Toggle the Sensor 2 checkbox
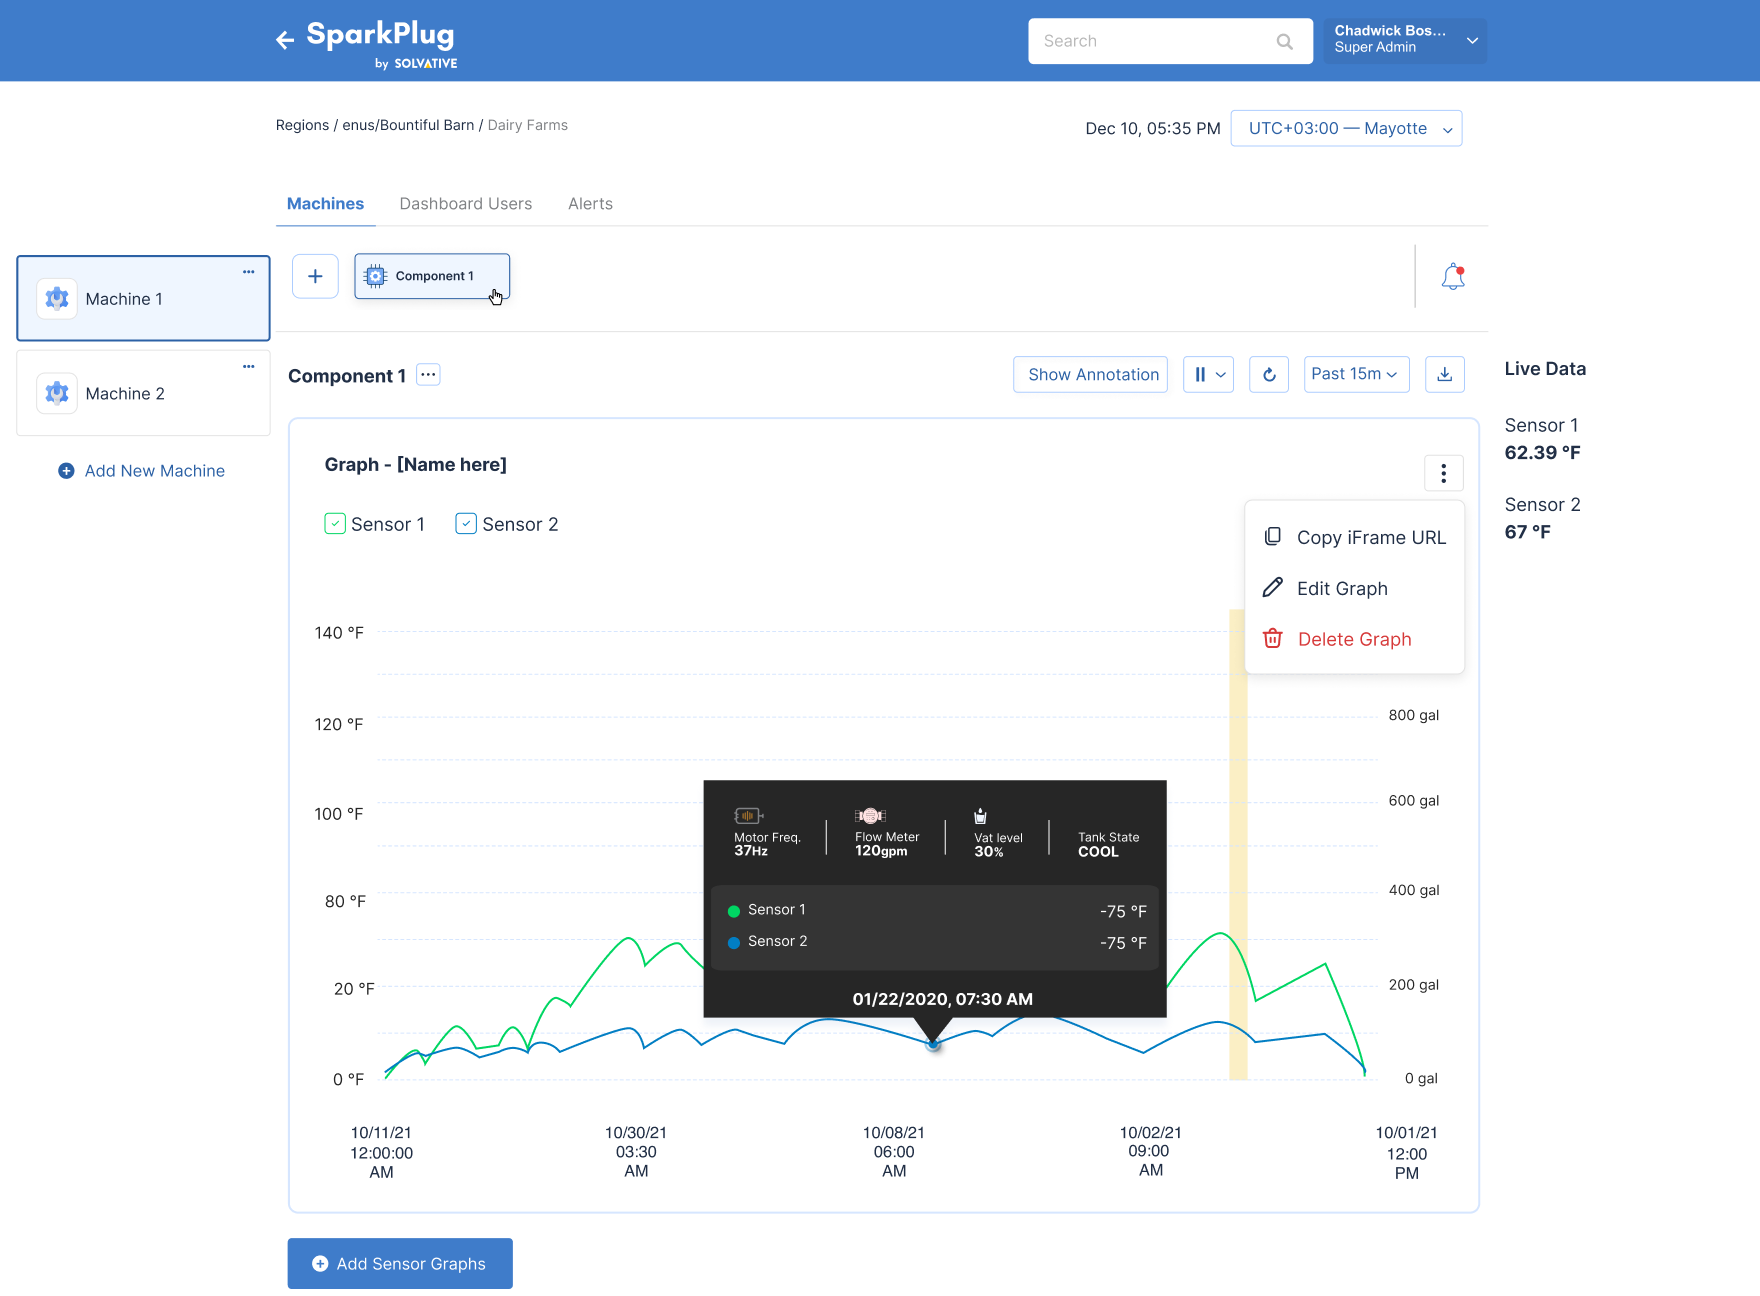Screen dimensions: 1760x1296 pos(466,524)
